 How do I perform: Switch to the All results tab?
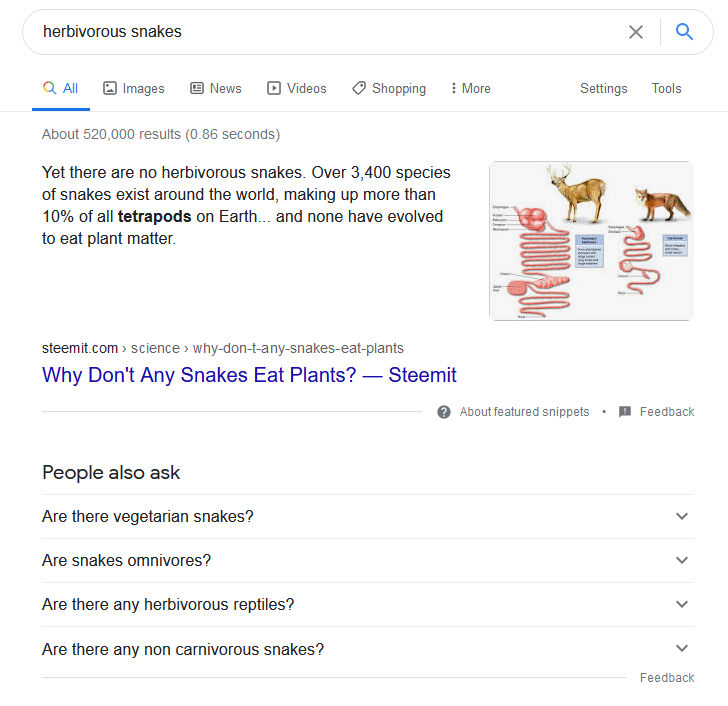click(x=61, y=89)
